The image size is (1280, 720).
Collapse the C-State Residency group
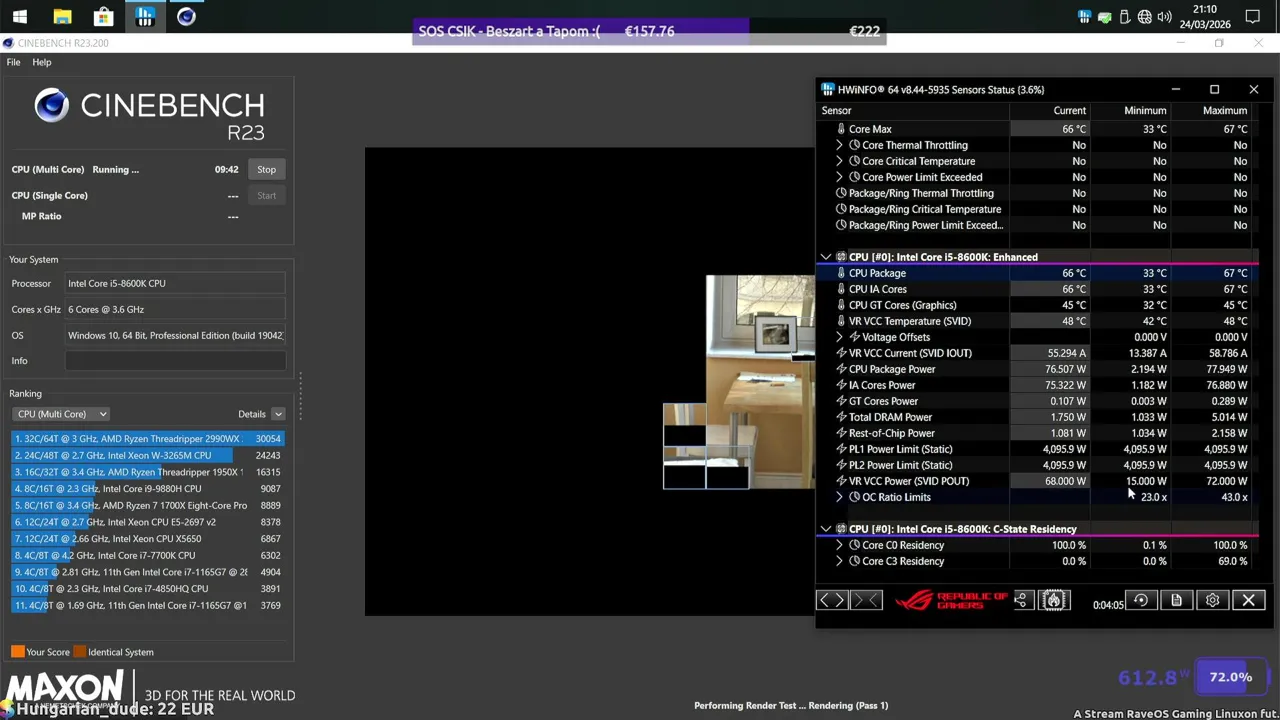[826, 529]
